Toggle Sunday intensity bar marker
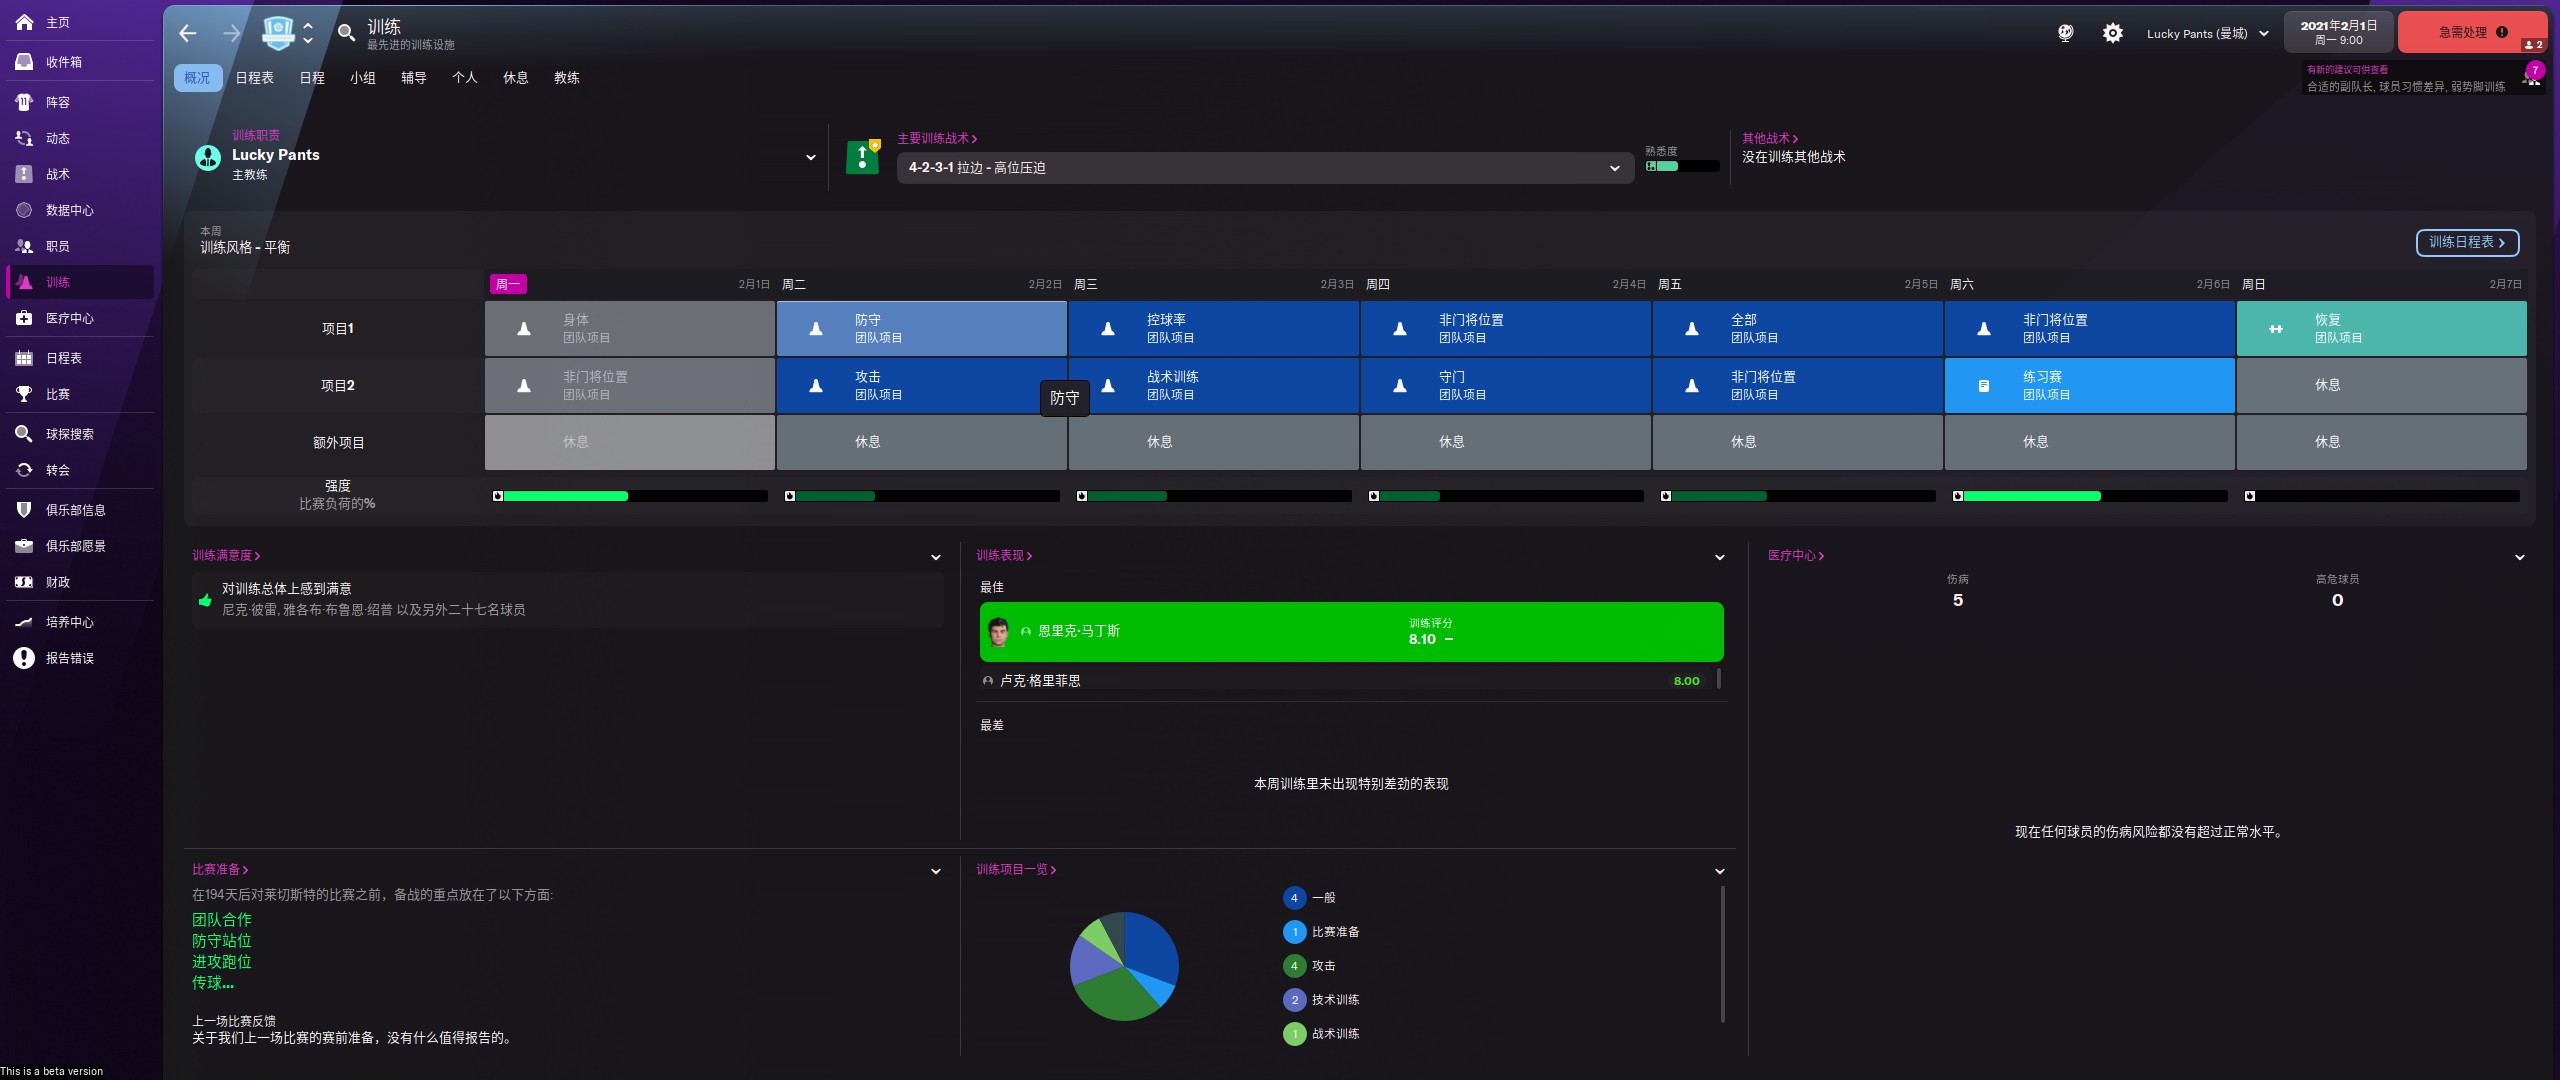The width and height of the screenshot is (2560, 1080). pos(2250,496)
